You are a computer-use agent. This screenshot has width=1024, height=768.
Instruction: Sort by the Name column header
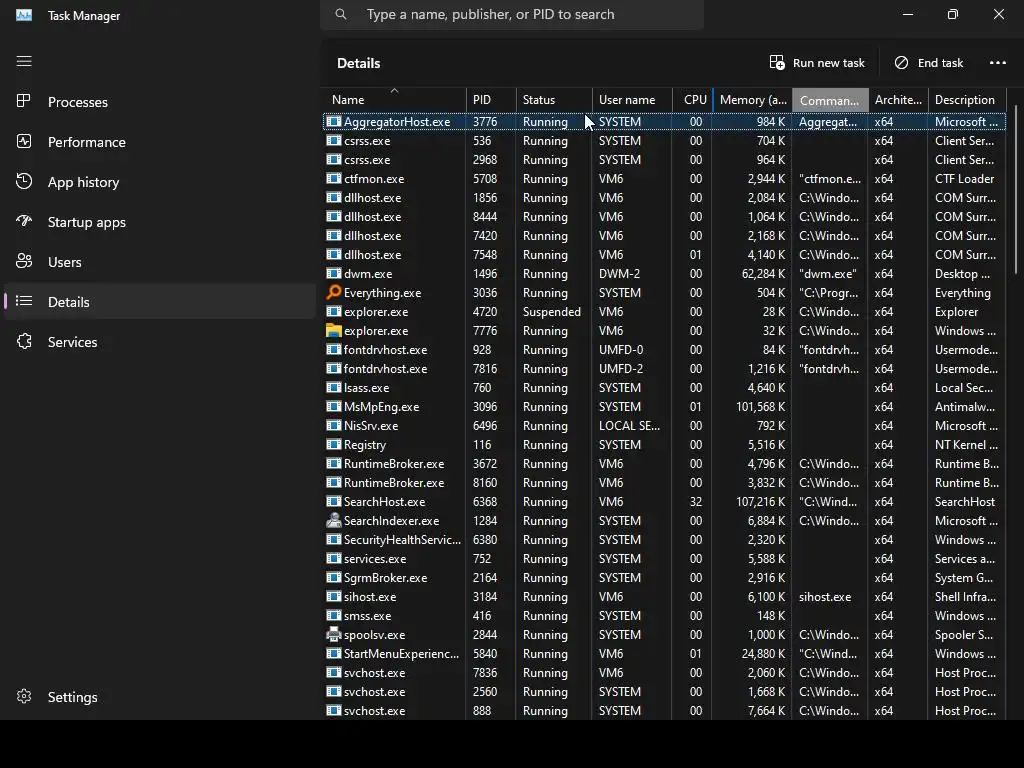[394, 100]
